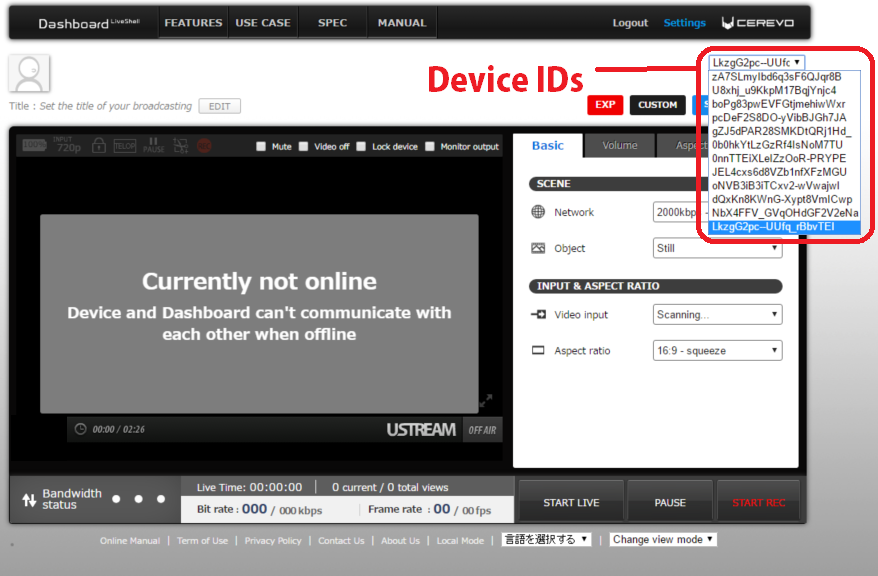
Task: Open the Object Still dropdown
Action: pos(717,248)
